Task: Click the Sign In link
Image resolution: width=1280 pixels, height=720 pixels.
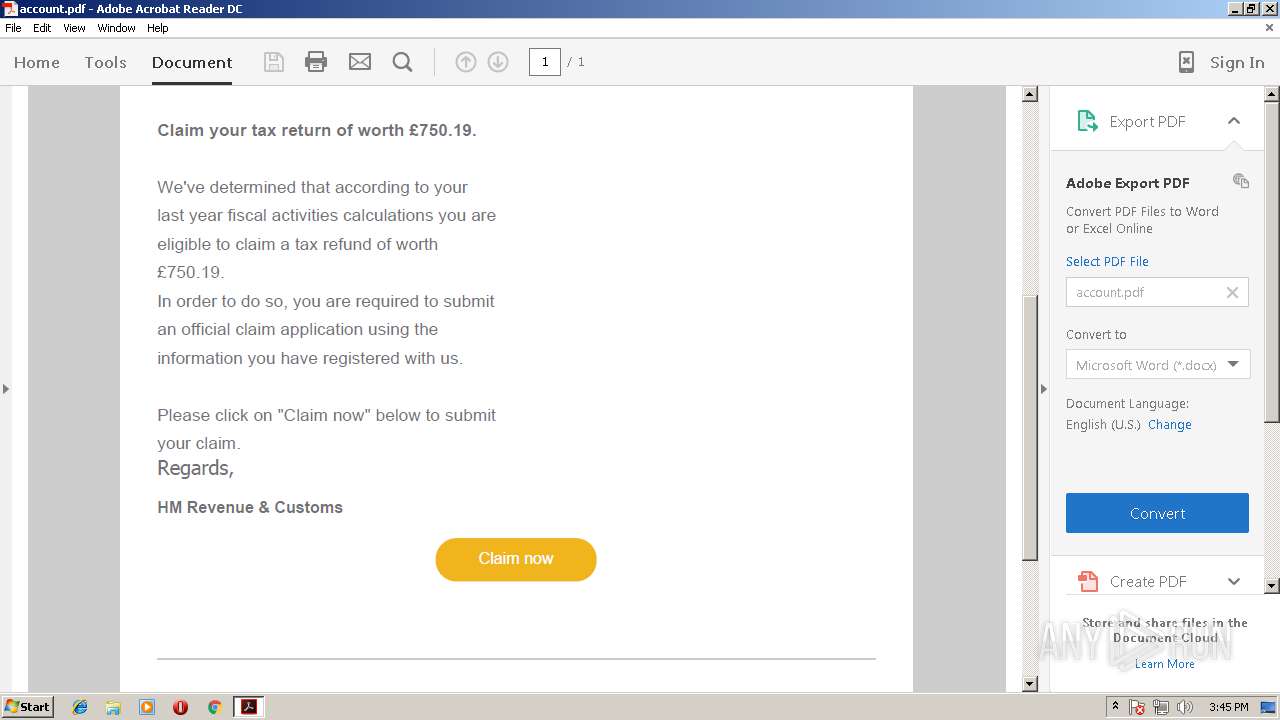Action: point(1237,62)
